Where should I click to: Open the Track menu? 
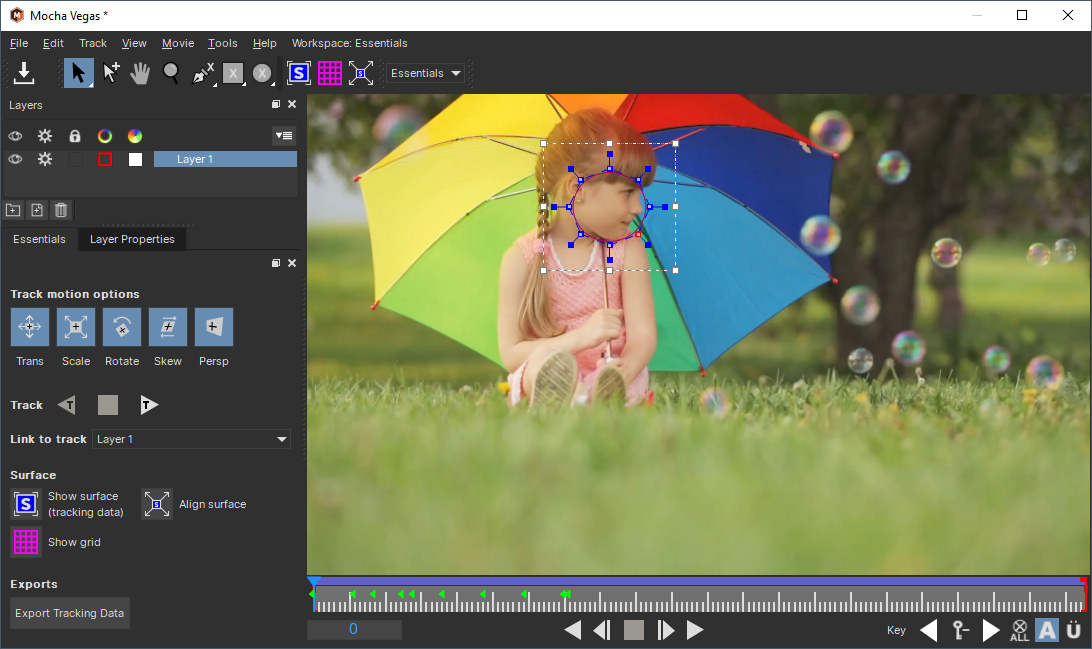pos(93,43)
